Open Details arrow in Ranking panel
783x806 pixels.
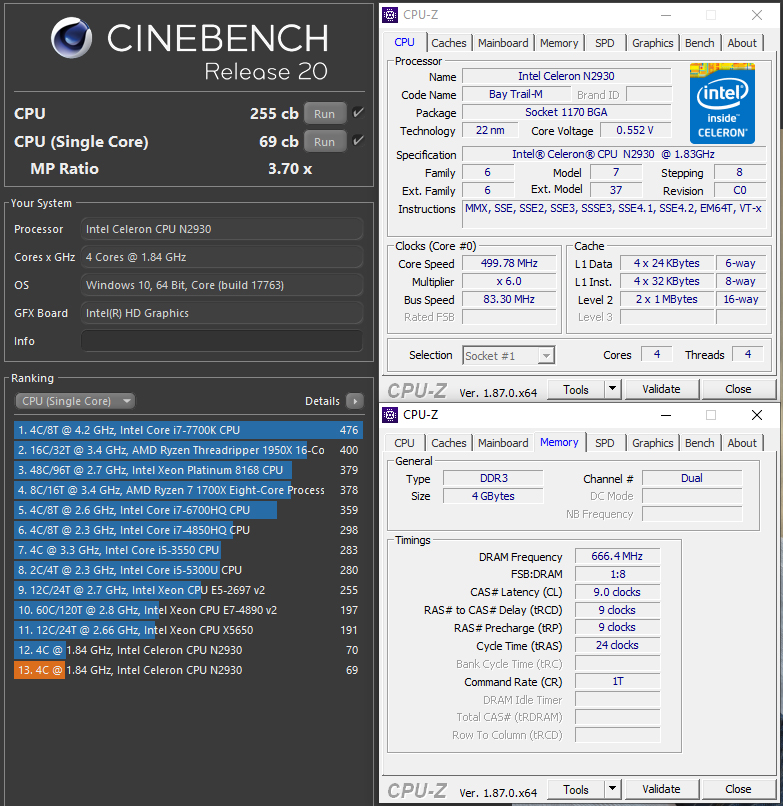tap(355, 401)
